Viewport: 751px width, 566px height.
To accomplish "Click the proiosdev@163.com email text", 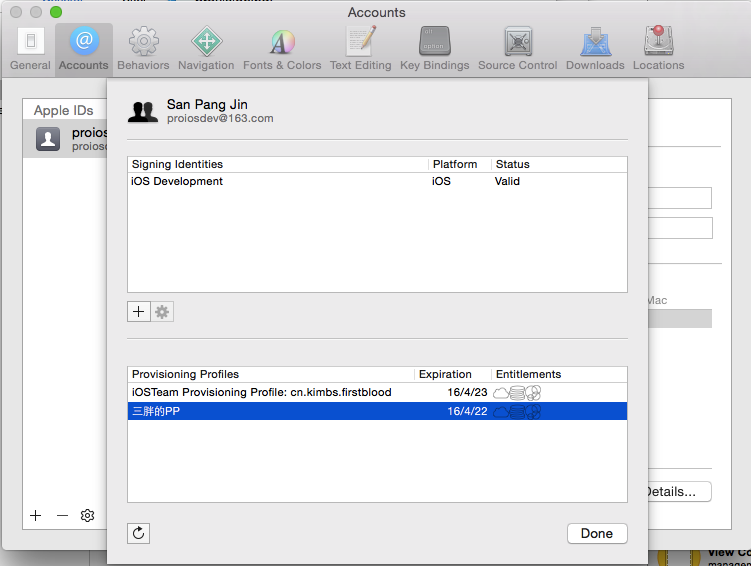I will pos(220,118).
